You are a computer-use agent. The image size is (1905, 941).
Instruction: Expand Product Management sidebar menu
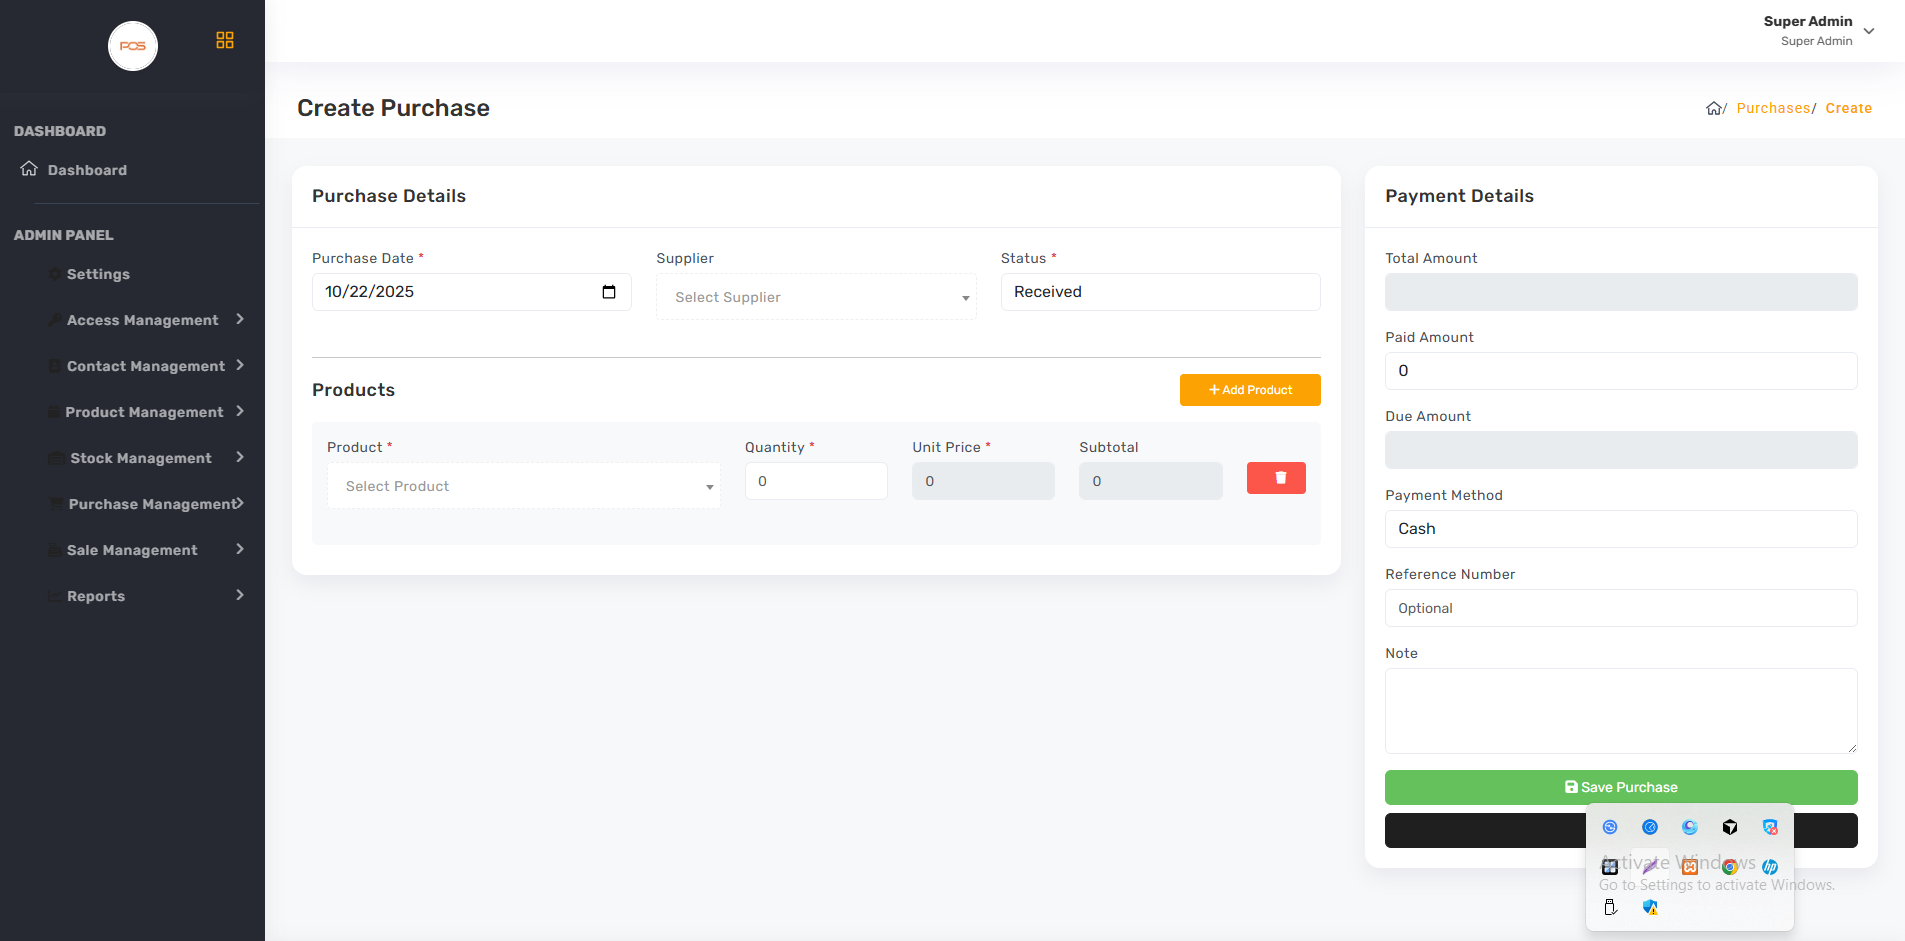tap(145, 412)
